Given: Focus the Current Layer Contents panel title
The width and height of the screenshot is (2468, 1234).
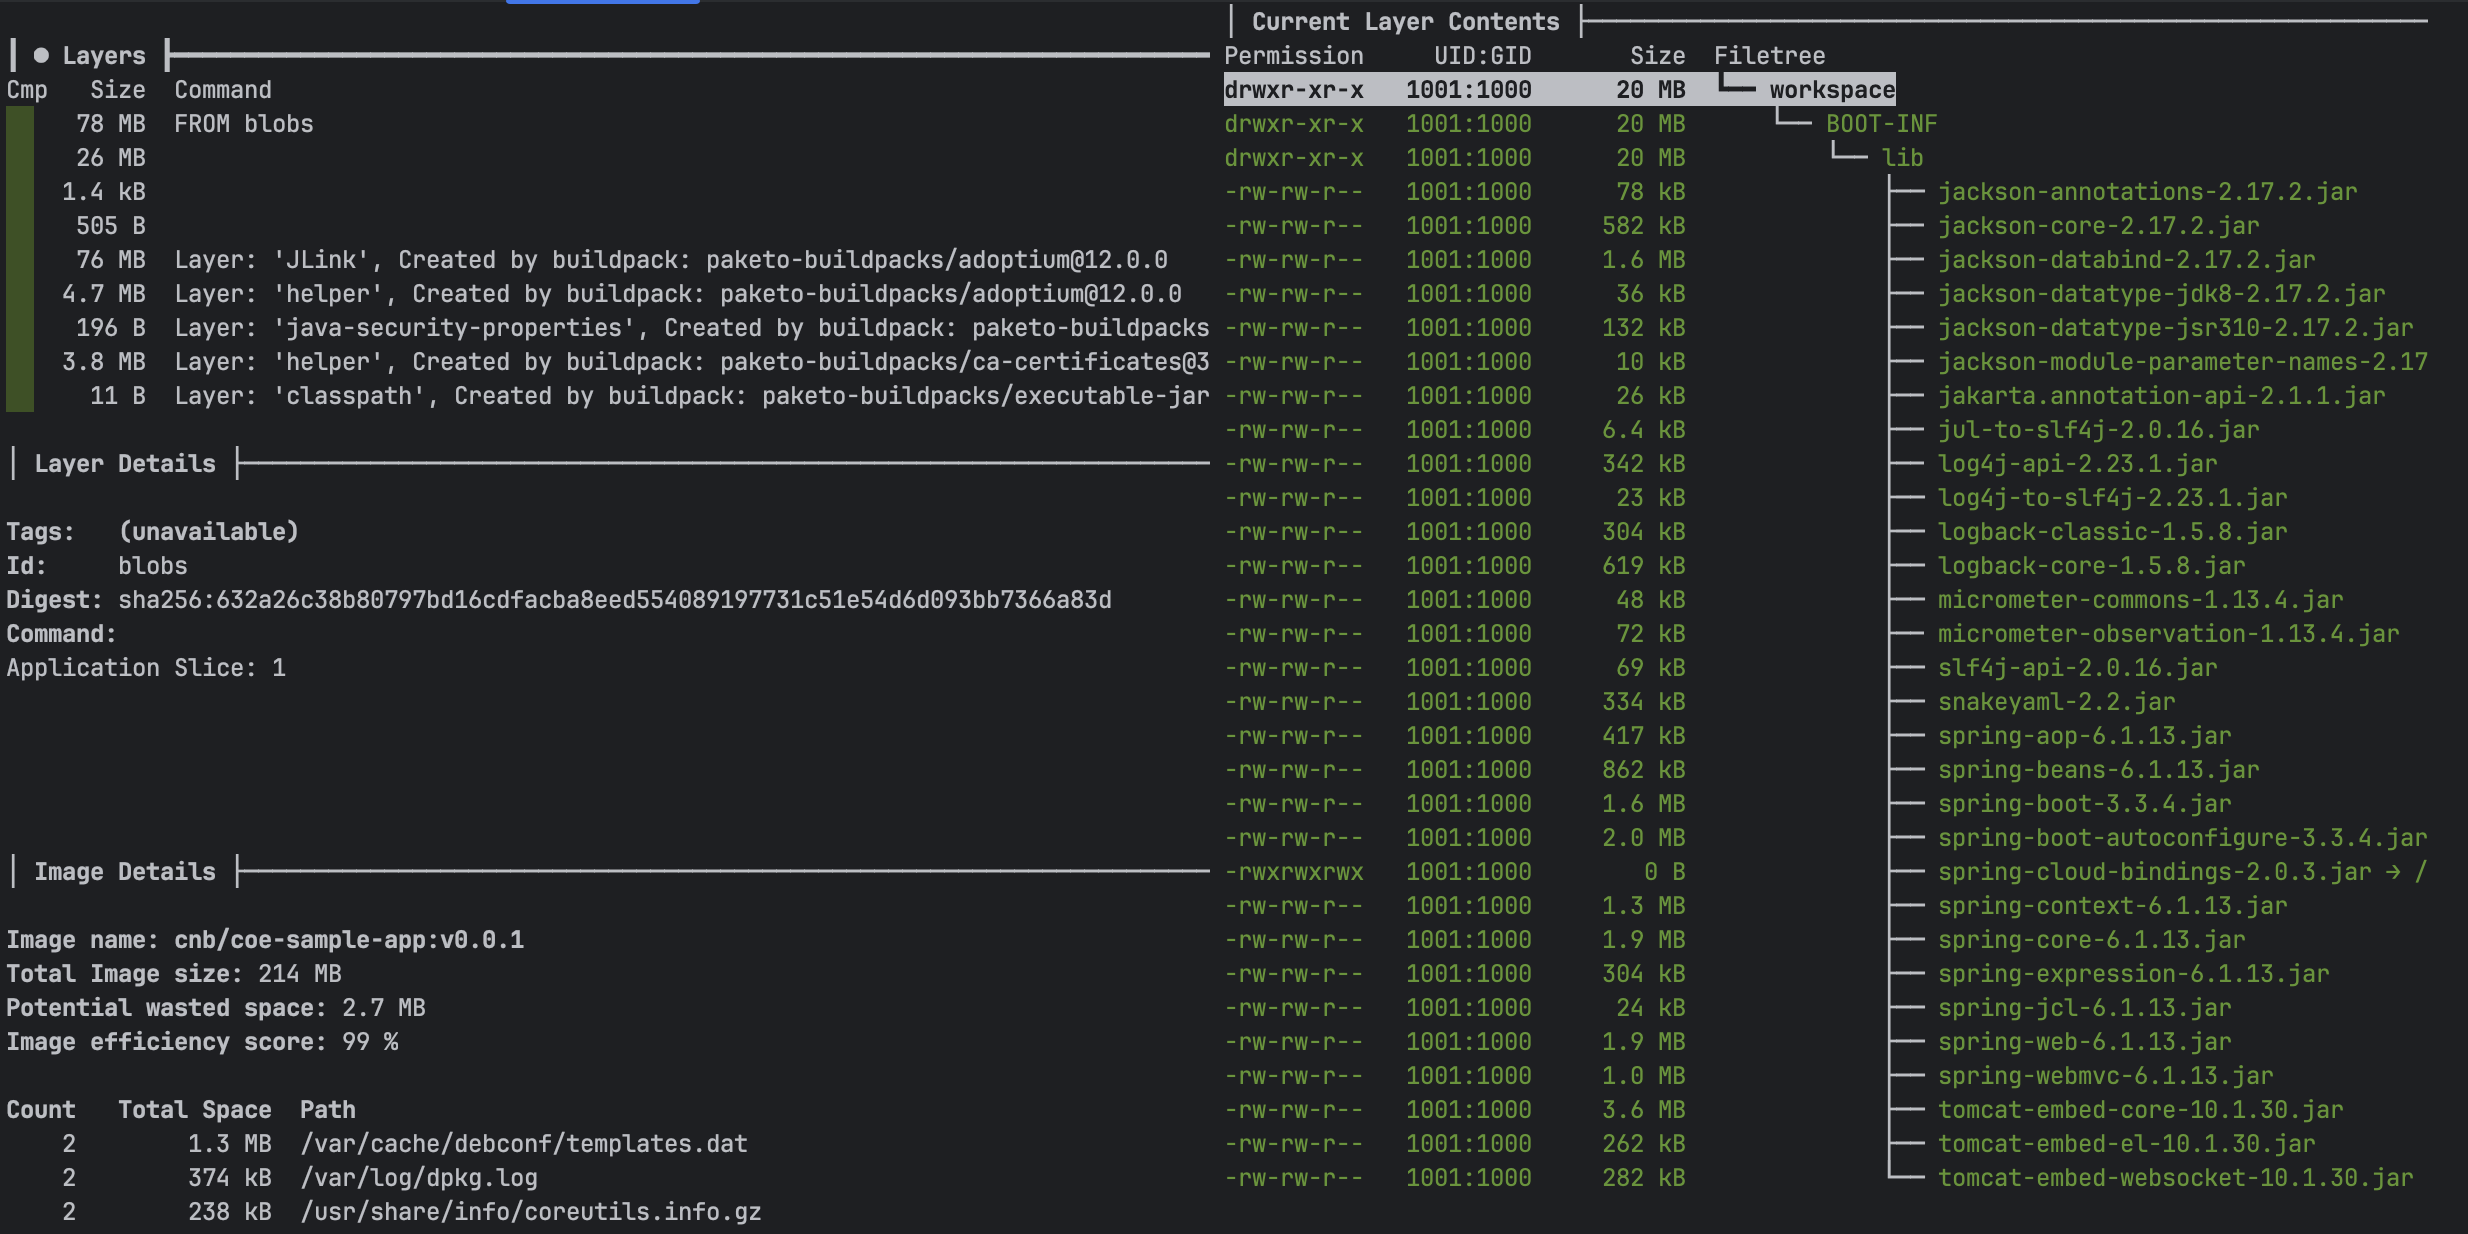Looking at the screenshot, I should (x=1404, y=22).
